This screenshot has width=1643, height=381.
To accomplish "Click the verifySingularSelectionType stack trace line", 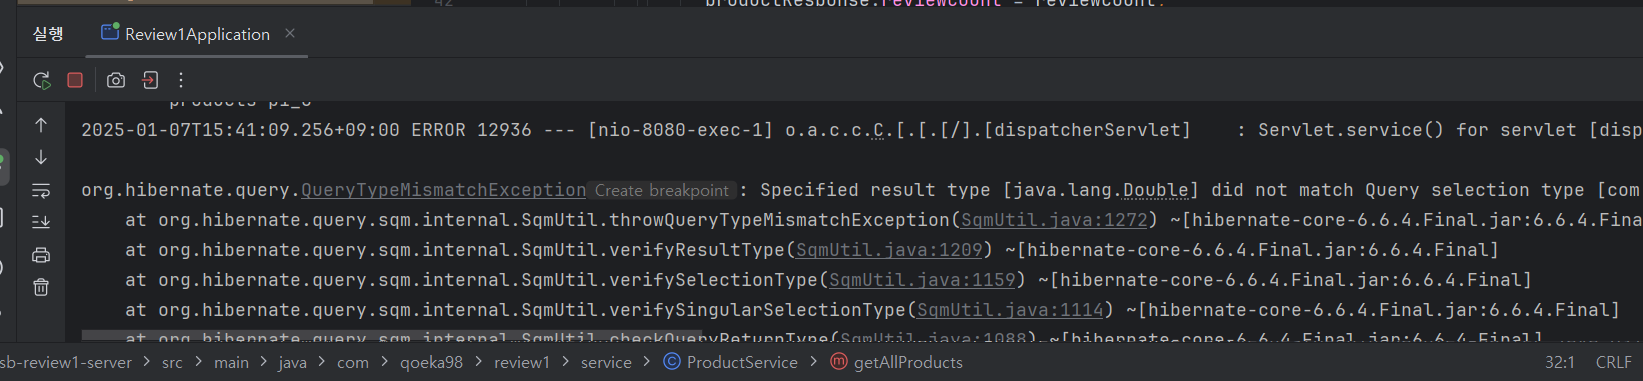I will tap(872, 310).
